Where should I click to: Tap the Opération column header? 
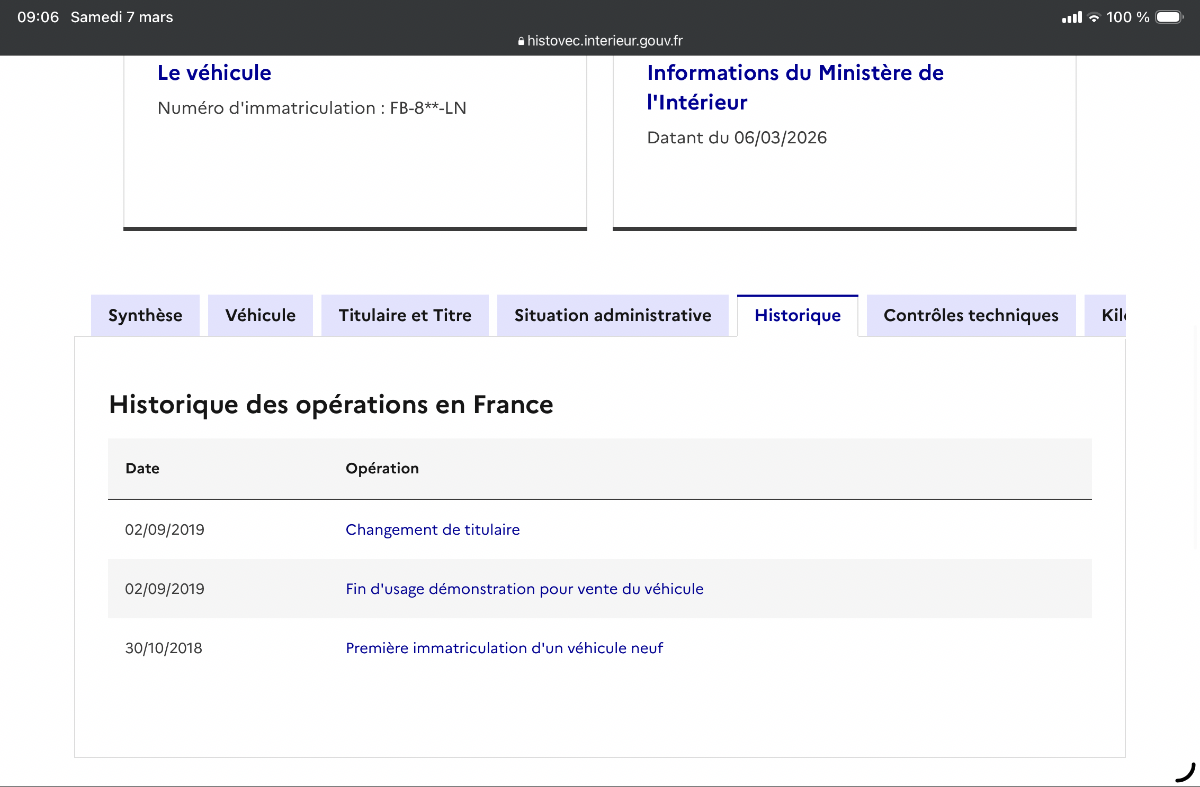coord(382,468)
